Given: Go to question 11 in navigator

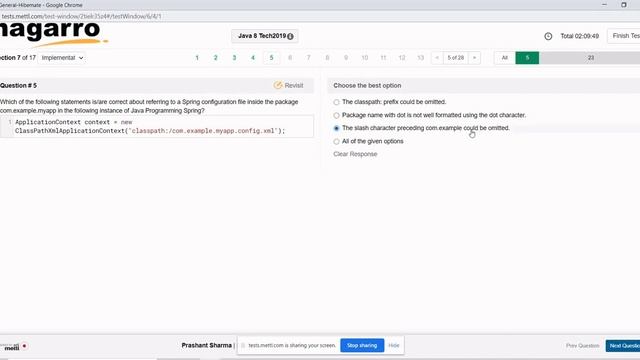Looking at the screenshot, I should pos(383,58).
